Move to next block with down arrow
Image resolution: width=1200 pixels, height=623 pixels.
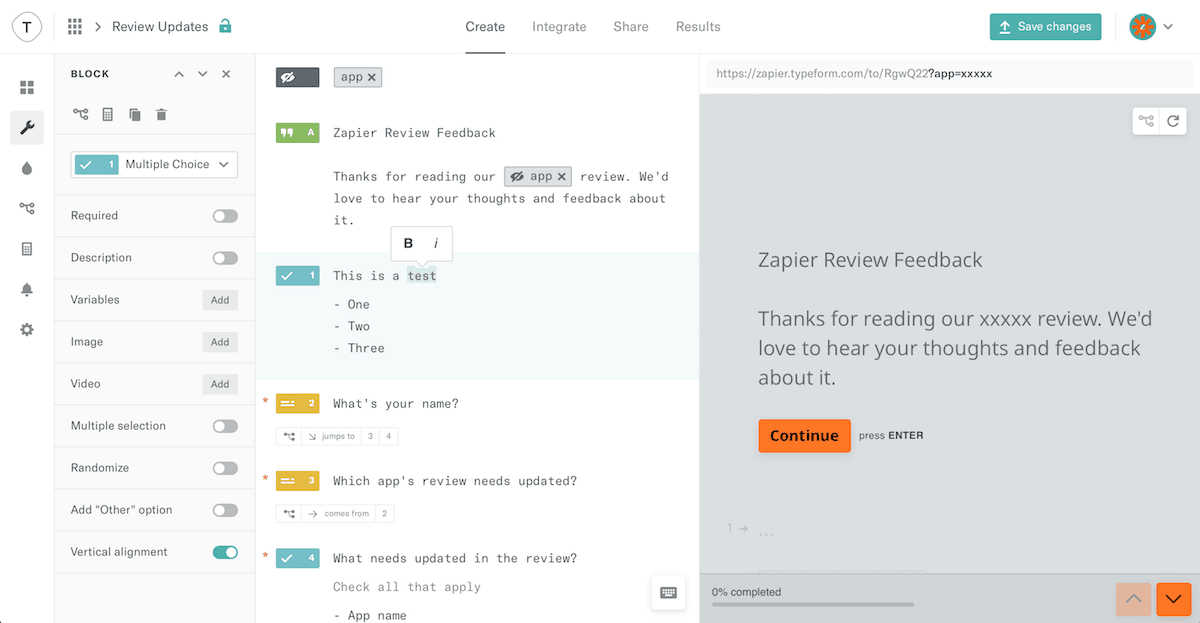(x=203, y=74)
